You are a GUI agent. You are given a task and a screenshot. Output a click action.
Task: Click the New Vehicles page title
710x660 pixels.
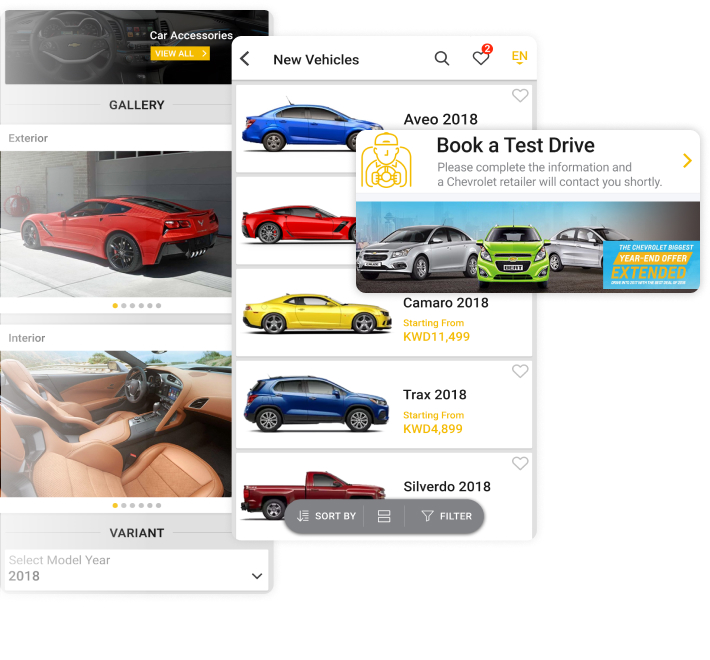tap(316, 59)
